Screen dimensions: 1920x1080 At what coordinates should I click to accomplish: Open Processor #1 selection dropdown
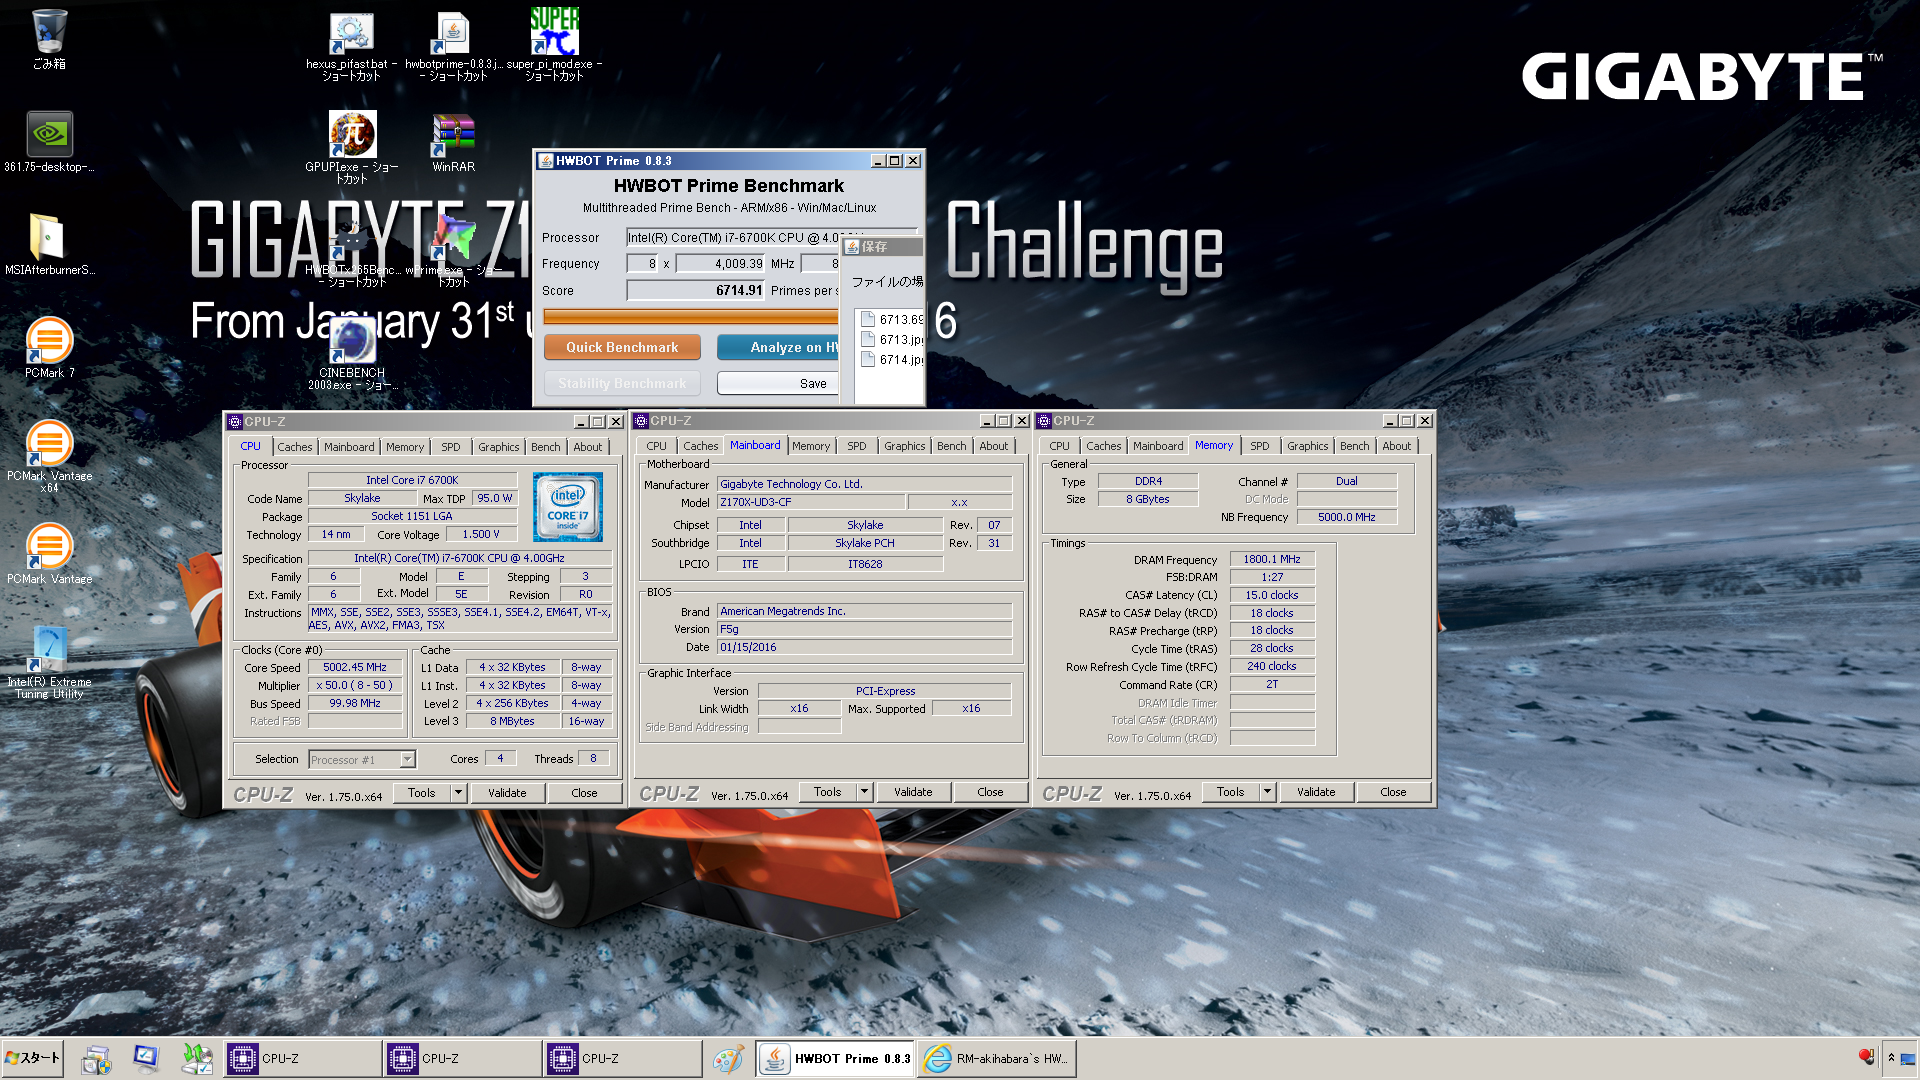pos(362,760)
